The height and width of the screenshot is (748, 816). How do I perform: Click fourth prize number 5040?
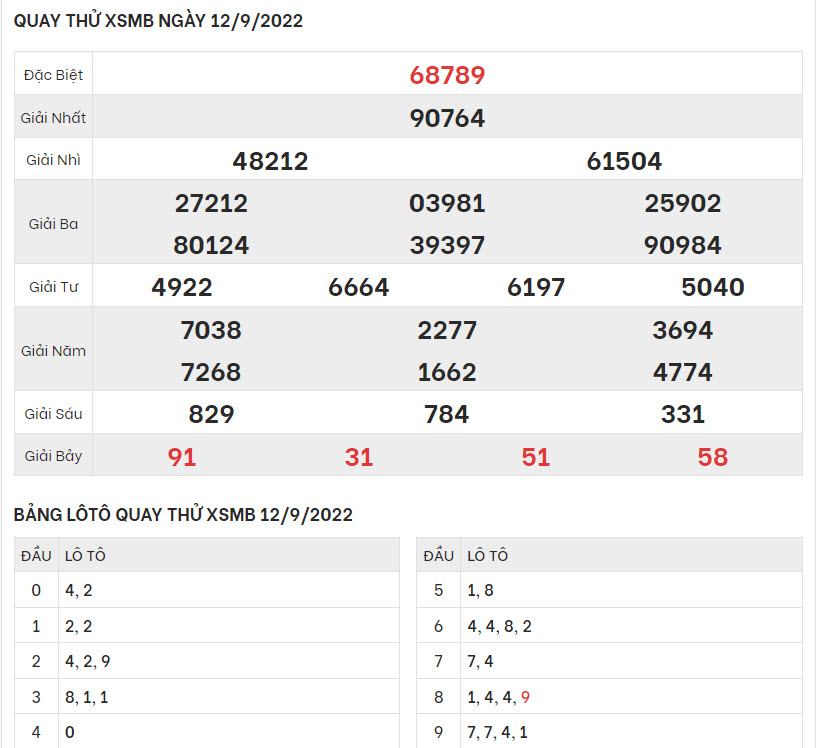coord(712,288)
